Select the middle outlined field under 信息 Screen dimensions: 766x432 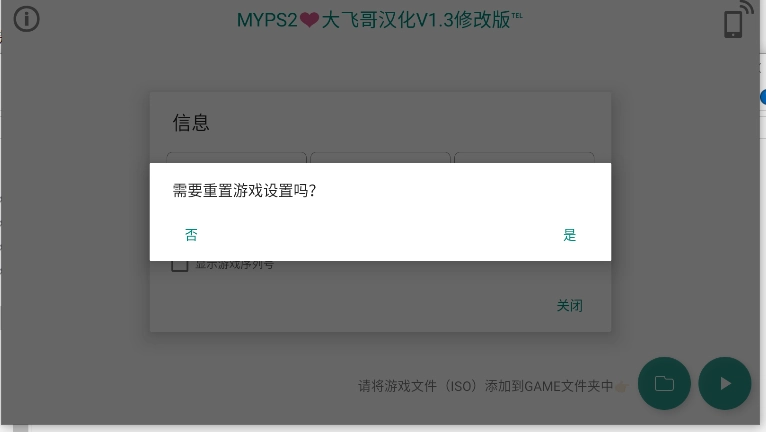(x=380, y=158)
